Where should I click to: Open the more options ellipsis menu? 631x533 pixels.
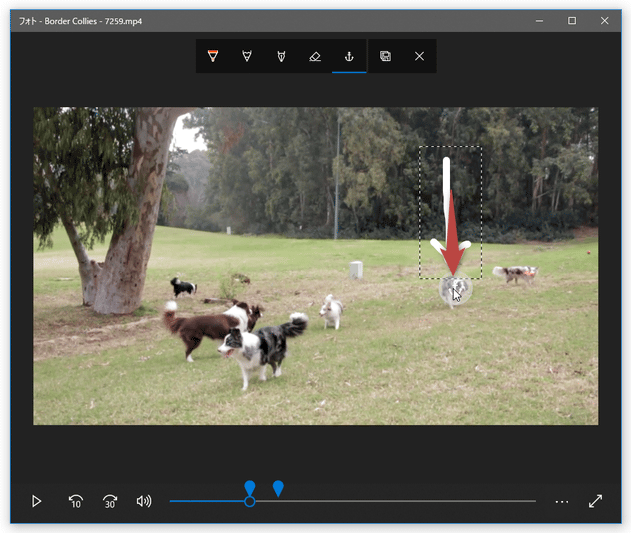[562, 501]
